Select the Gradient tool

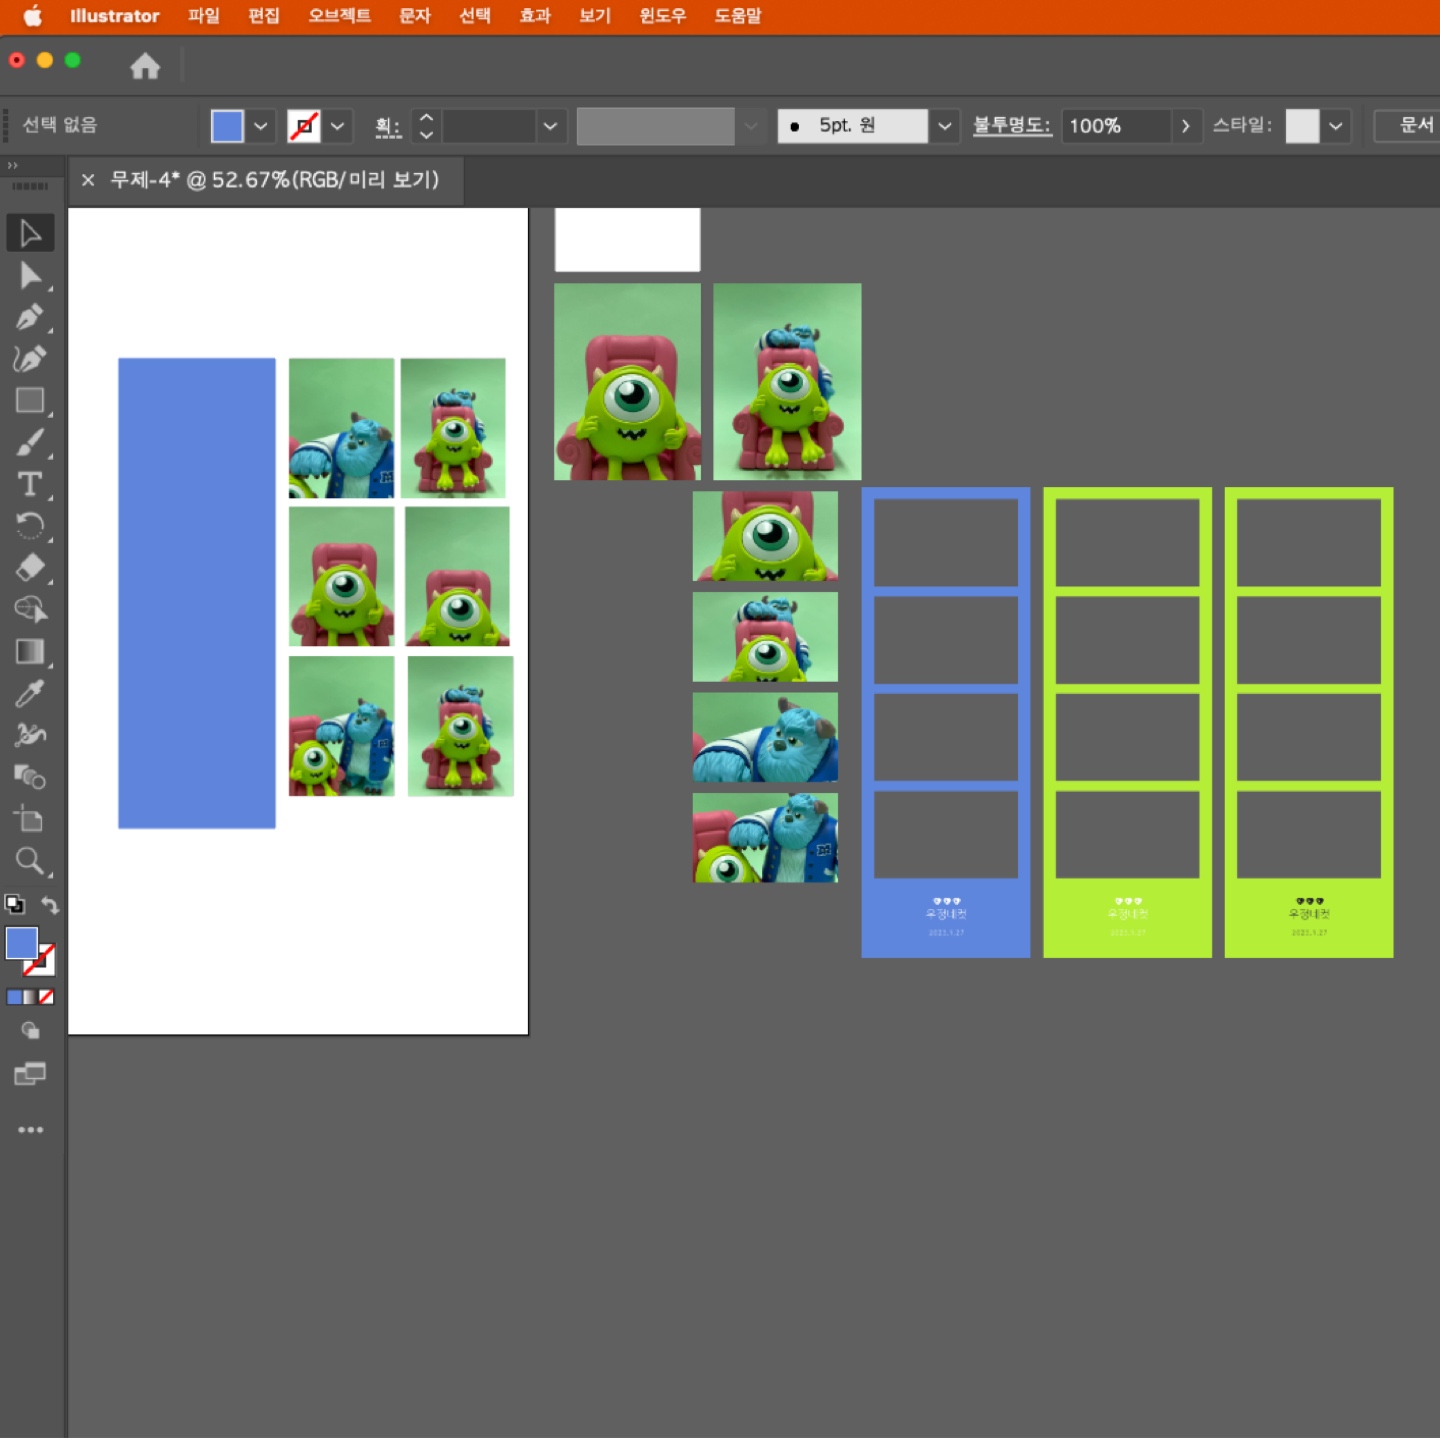coord(30,652)
